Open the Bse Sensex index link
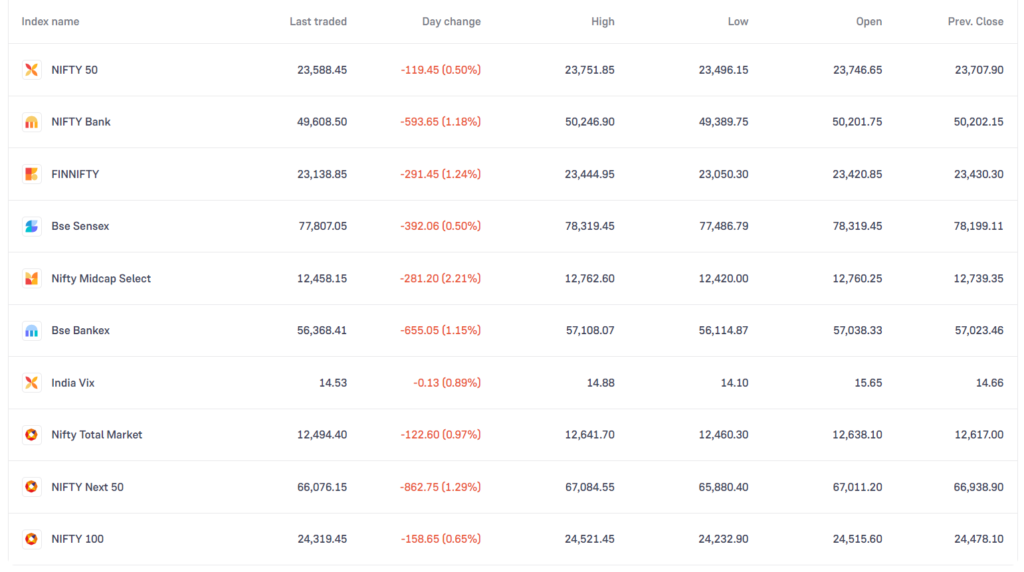Image resolution: width=1024 pixels, height=572 pixels. 80,226
